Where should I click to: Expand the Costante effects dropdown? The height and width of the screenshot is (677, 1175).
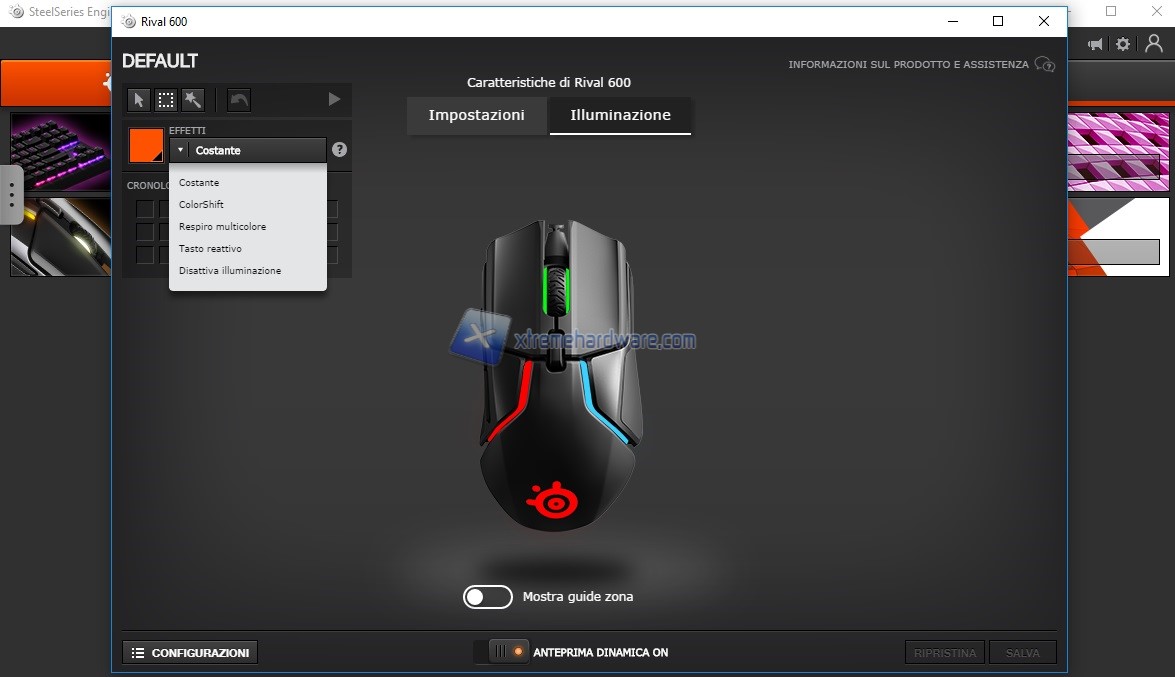tap(248, 150)
